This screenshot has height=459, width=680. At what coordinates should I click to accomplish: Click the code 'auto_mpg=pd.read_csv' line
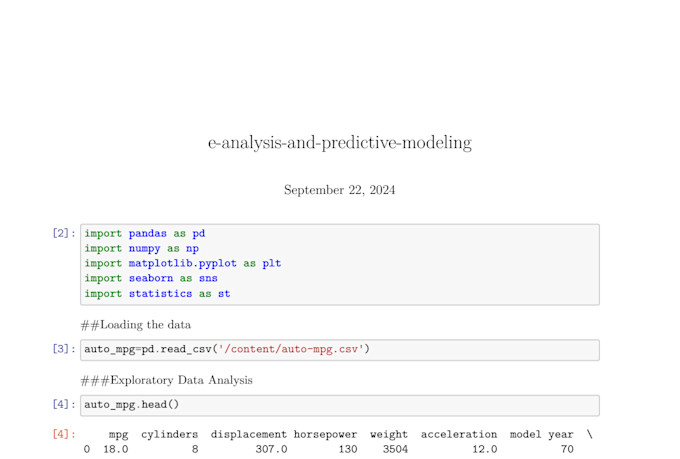coord(227,349)
